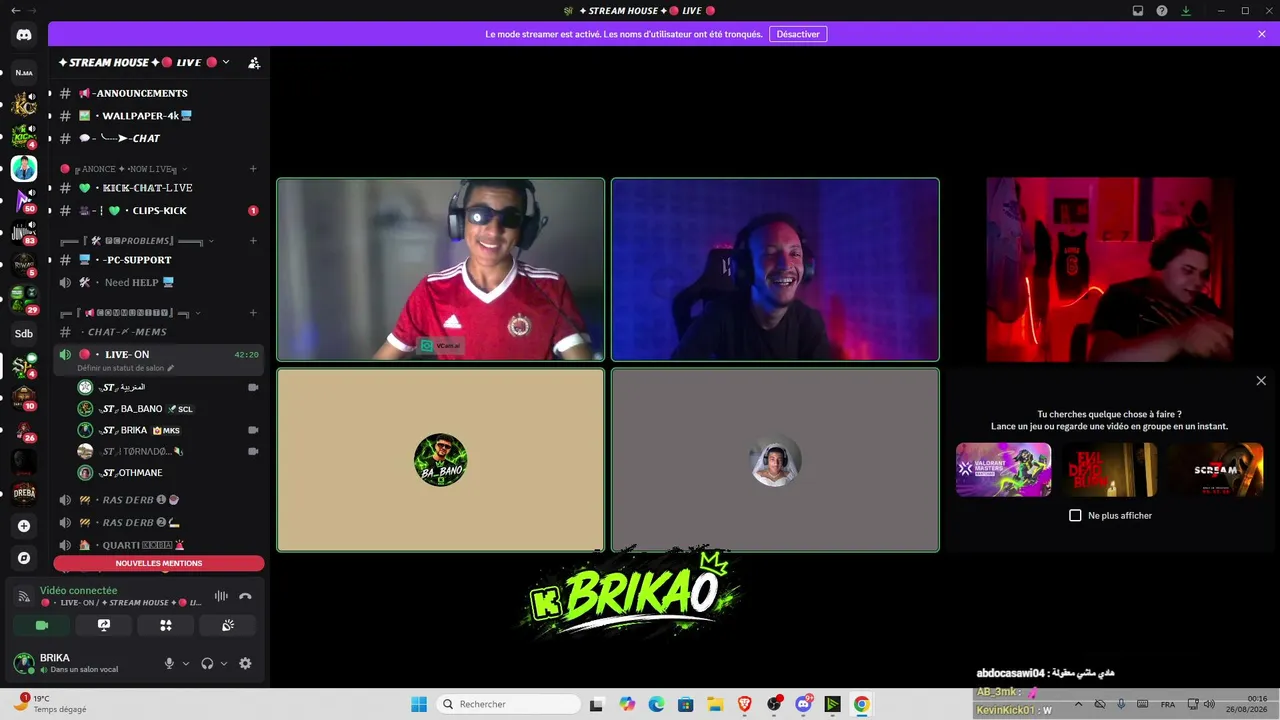This screenshot has height=720, width=1280.
Task: Jump to NOUVELLES MENTIONS
Action: pos(159,563)
